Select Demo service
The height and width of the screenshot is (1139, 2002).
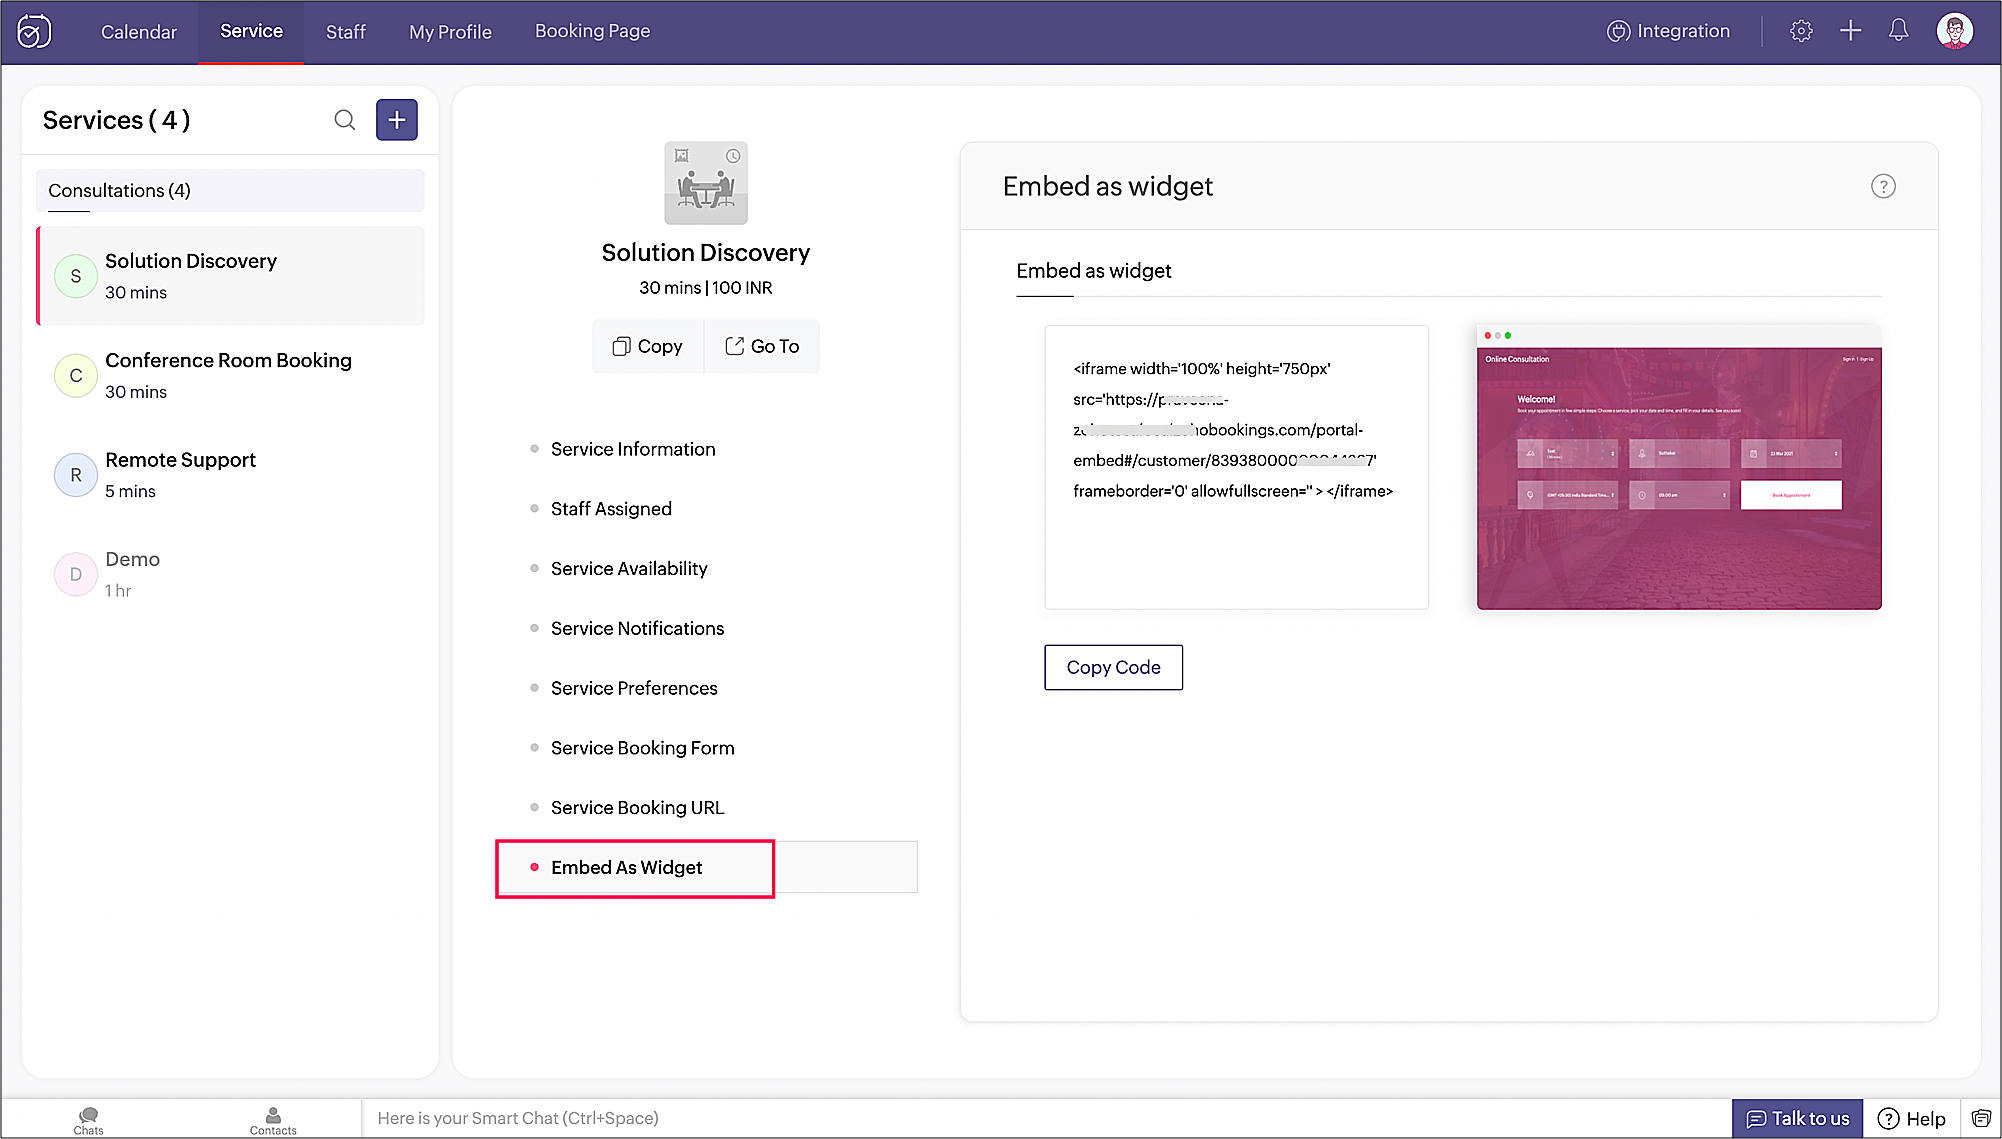pos(230,574)
